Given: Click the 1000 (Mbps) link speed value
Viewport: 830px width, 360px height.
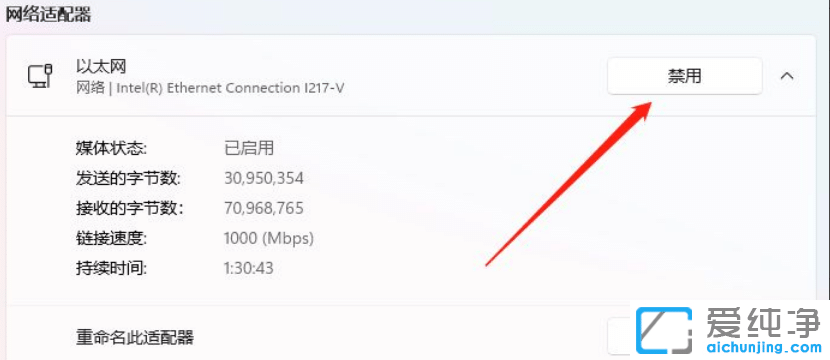Looking at the screenshot, I should coord(269,238).
